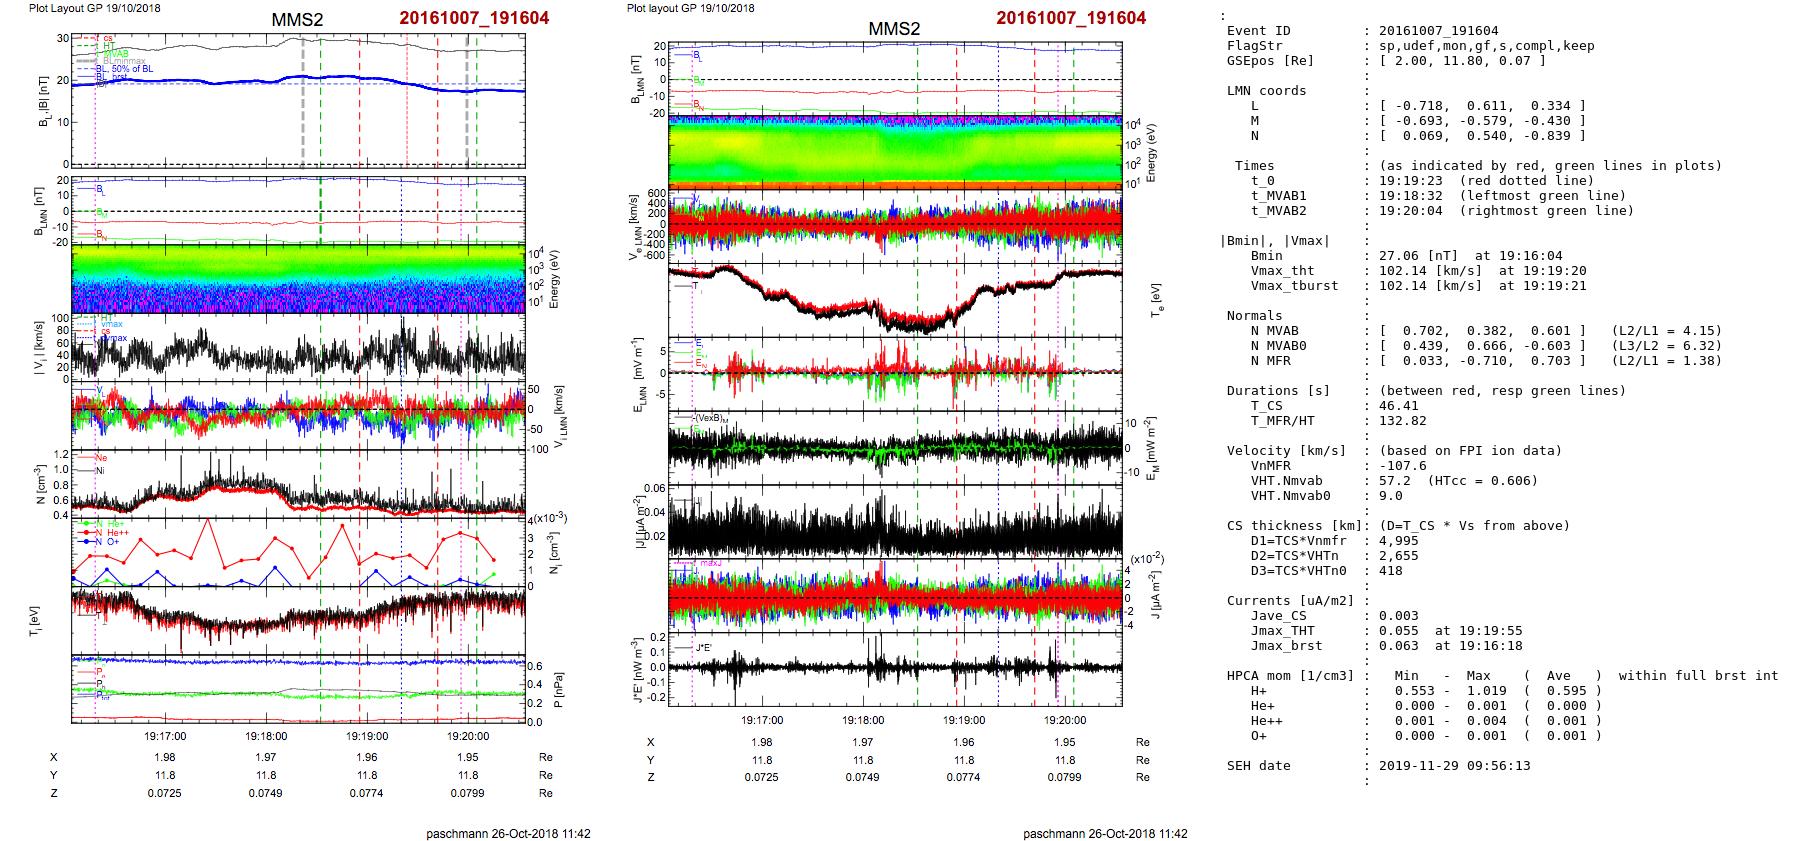The width and height of the screenshot is (1804, 841).
Task: Click the P [nPa] axis label
Action: (x=559, y=689)
